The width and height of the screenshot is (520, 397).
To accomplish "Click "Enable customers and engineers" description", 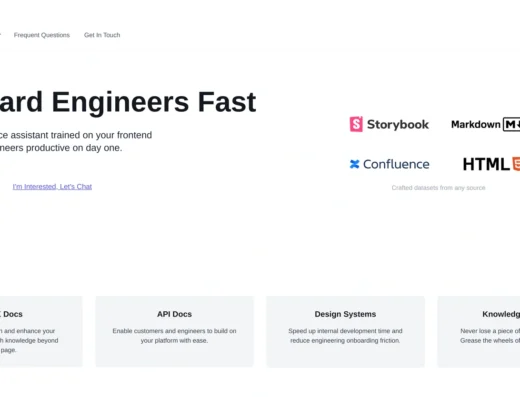I will click(x=174, y=336).
